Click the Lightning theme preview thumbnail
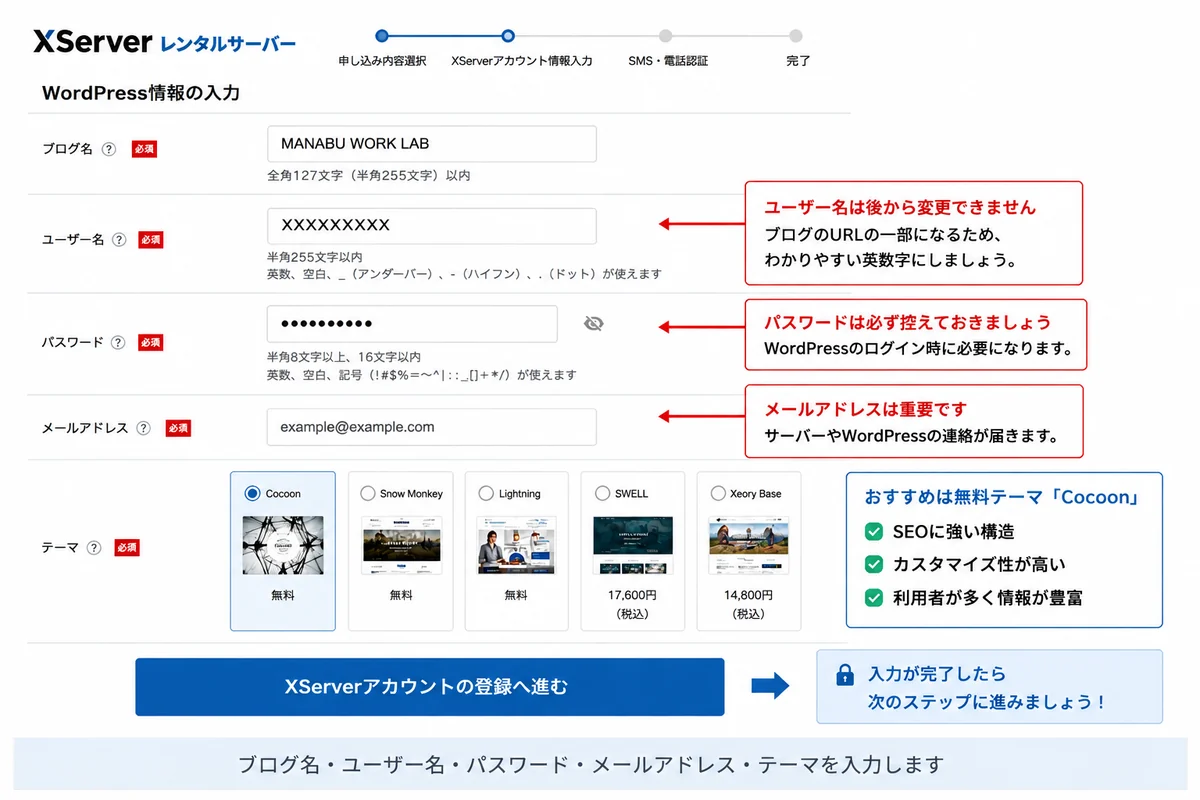 point(516,545)
